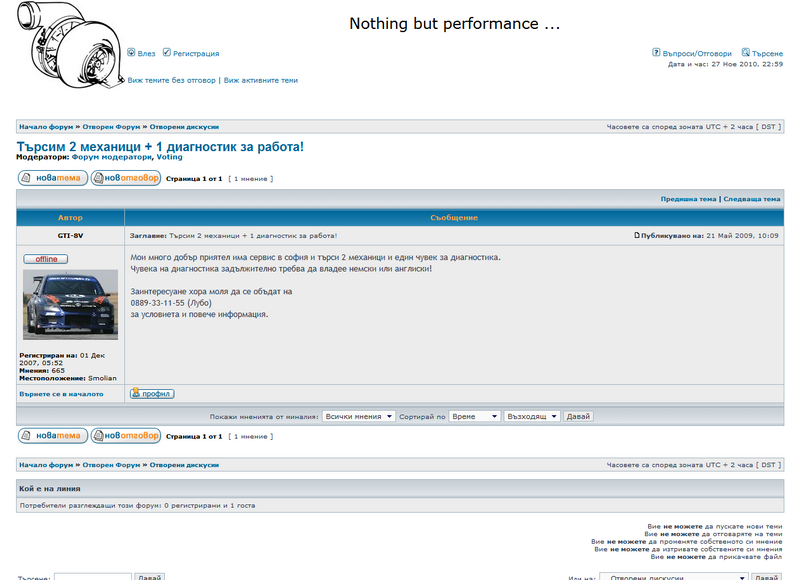The height and width of the screenshot is (580, 800).
Task: Click the Страница 1 от 1 text at top
Action: click(194, 179)
